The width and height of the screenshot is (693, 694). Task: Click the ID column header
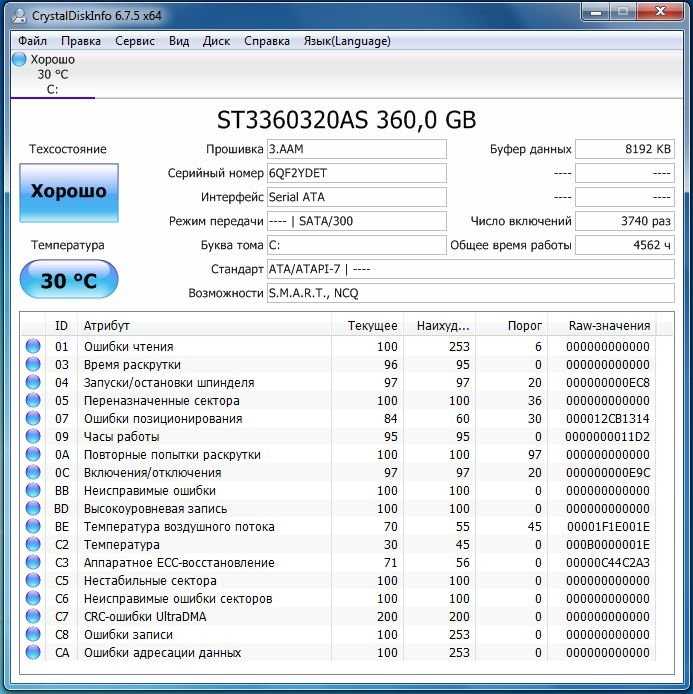62,326
